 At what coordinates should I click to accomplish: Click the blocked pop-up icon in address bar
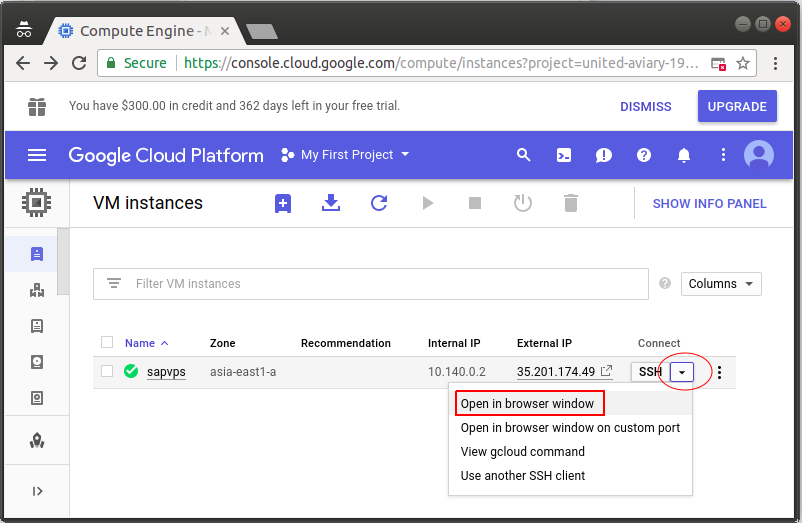click(x=719, y=64)
